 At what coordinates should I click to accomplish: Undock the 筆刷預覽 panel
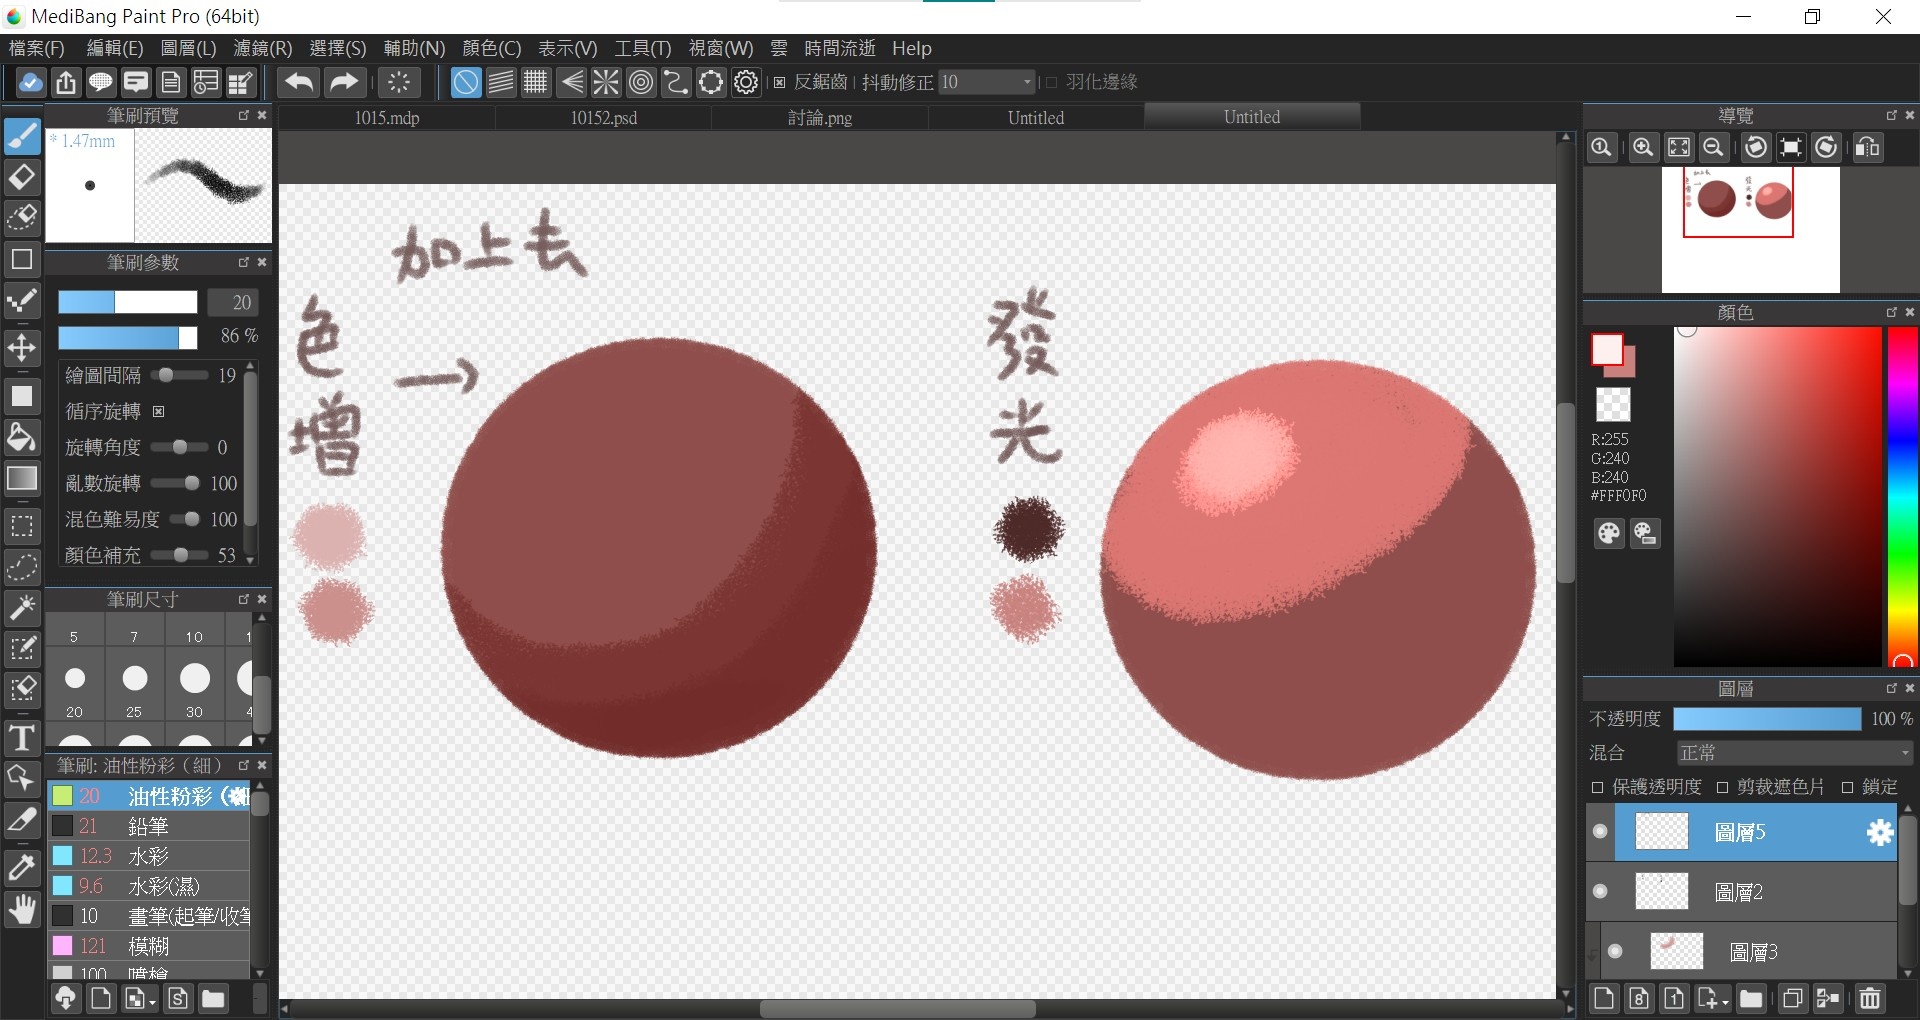coord(243,115)
